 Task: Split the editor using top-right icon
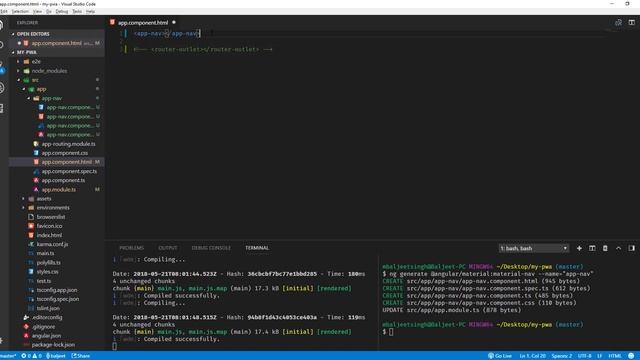[631, 22]
